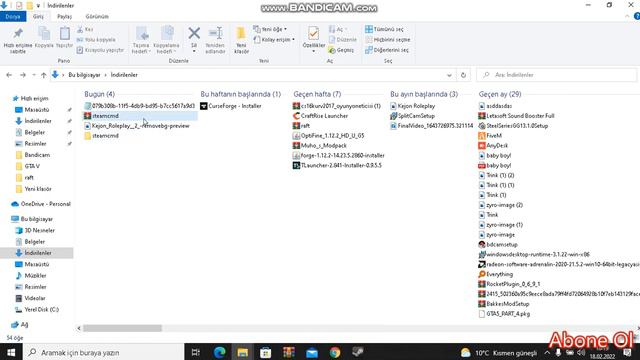
Task: Click the forward navigation arrow
Action: click(x=23, y=75)
